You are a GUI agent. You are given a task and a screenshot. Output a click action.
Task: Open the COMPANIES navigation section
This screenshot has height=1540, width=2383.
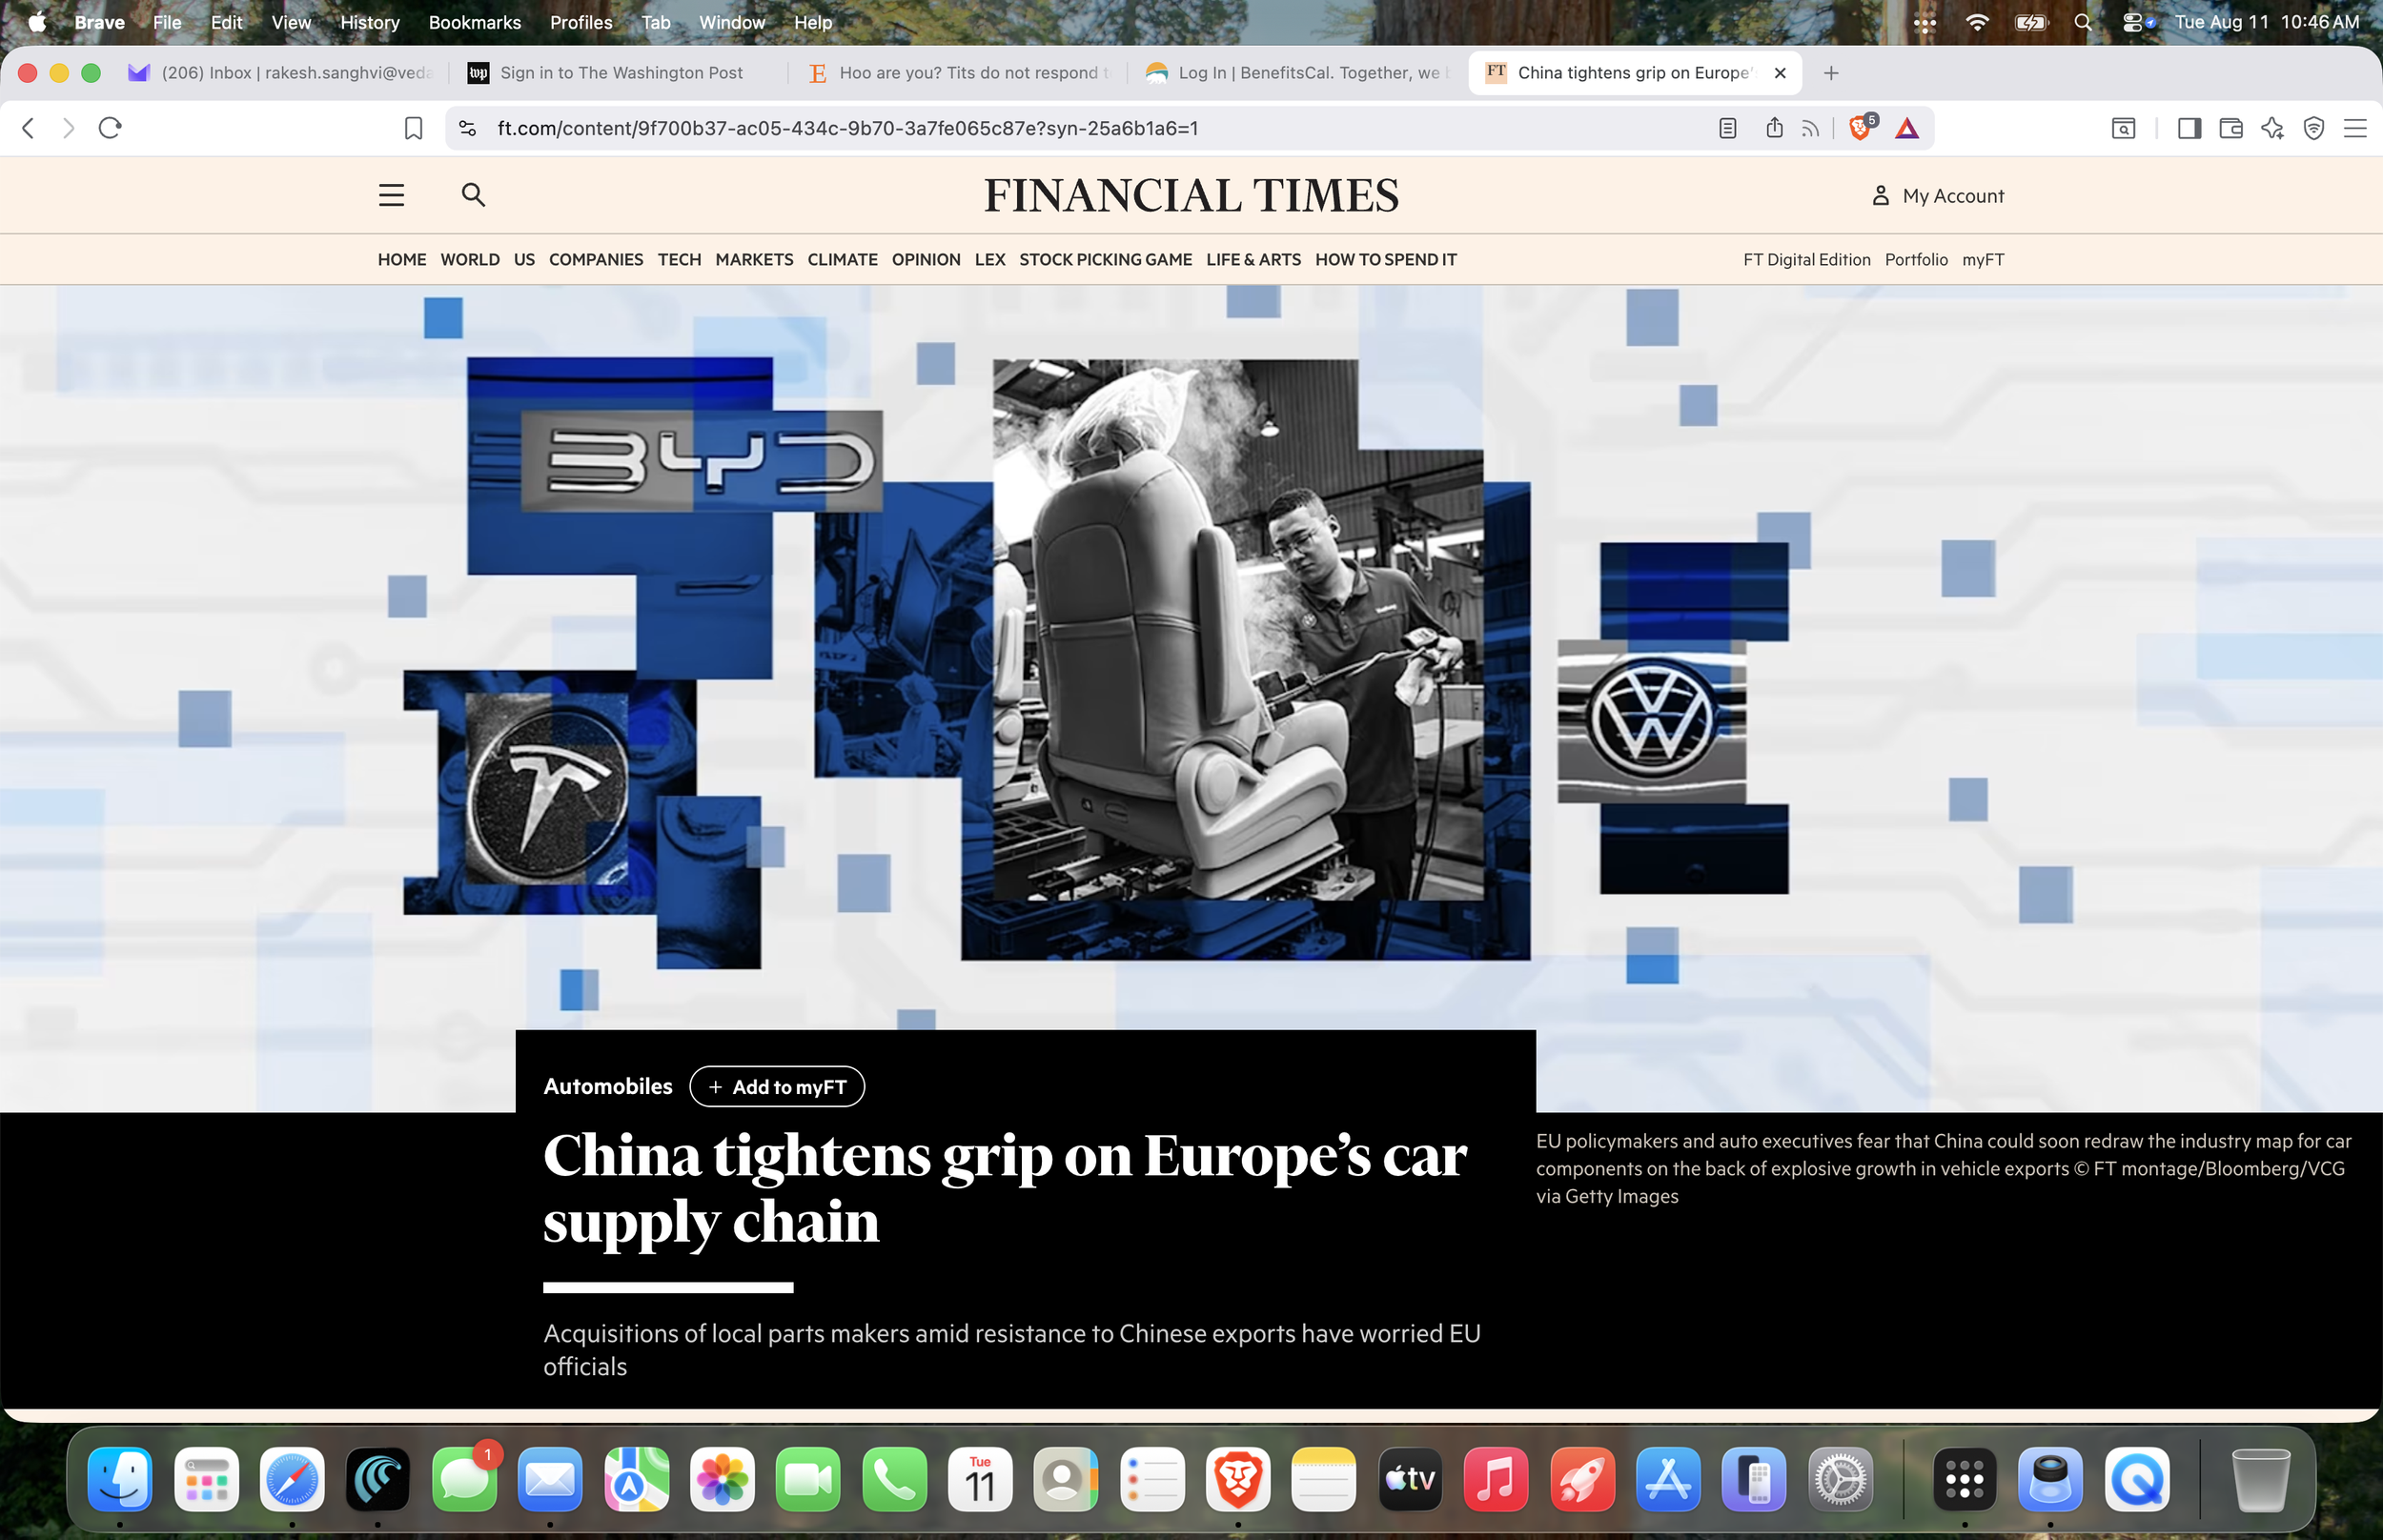(596, 259)
